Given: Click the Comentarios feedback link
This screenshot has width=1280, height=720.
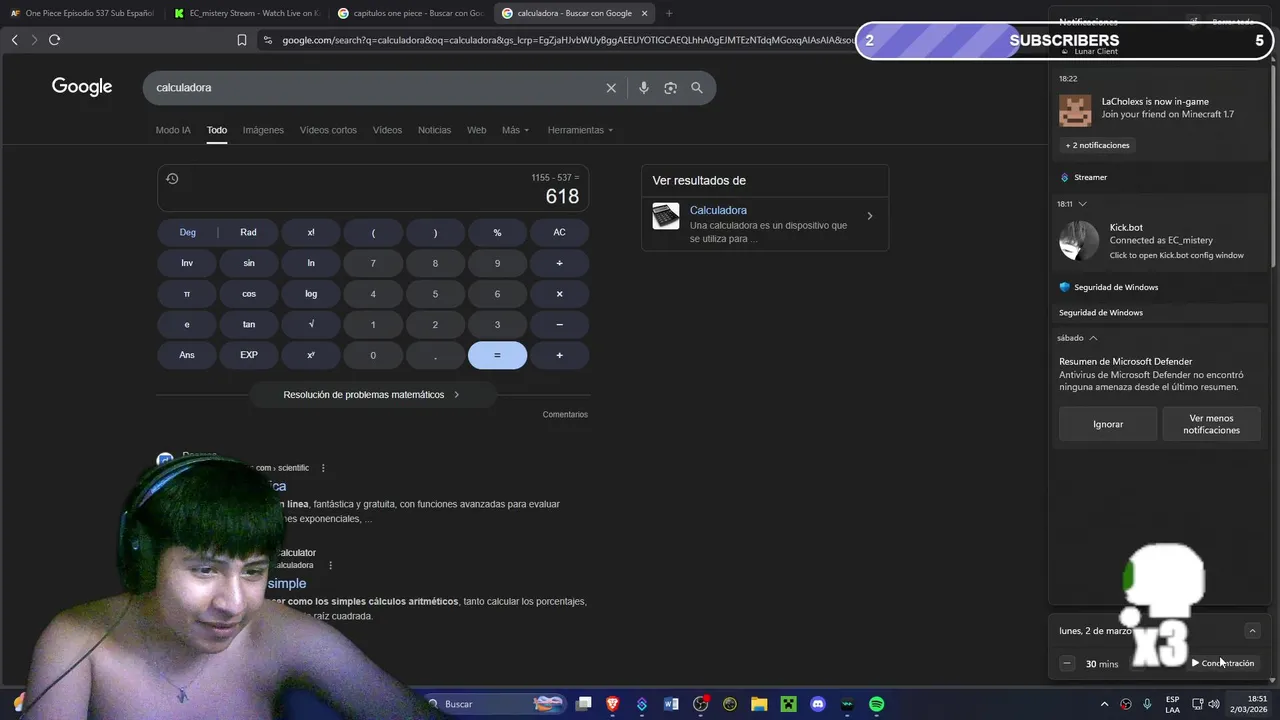Looking at the screenshot, I should coord(565,414).
